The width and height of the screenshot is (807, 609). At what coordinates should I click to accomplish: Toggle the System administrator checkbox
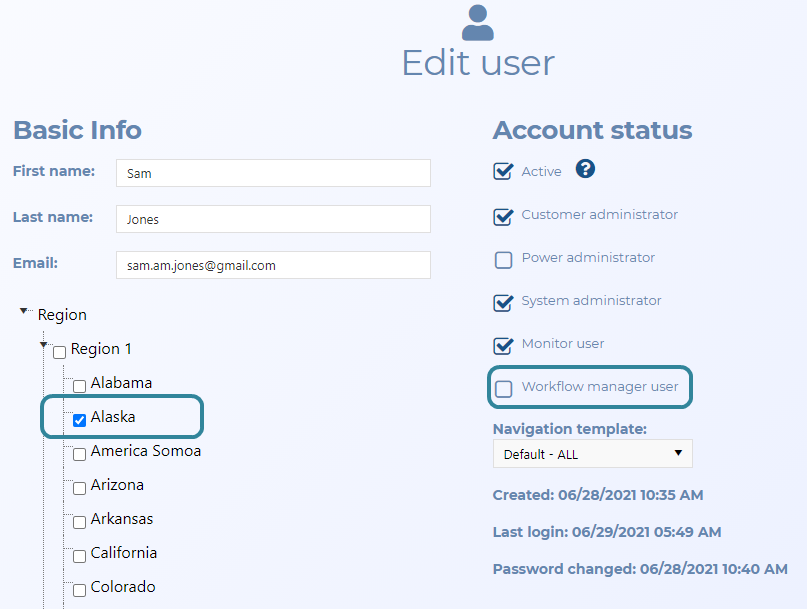coord(504,303)
